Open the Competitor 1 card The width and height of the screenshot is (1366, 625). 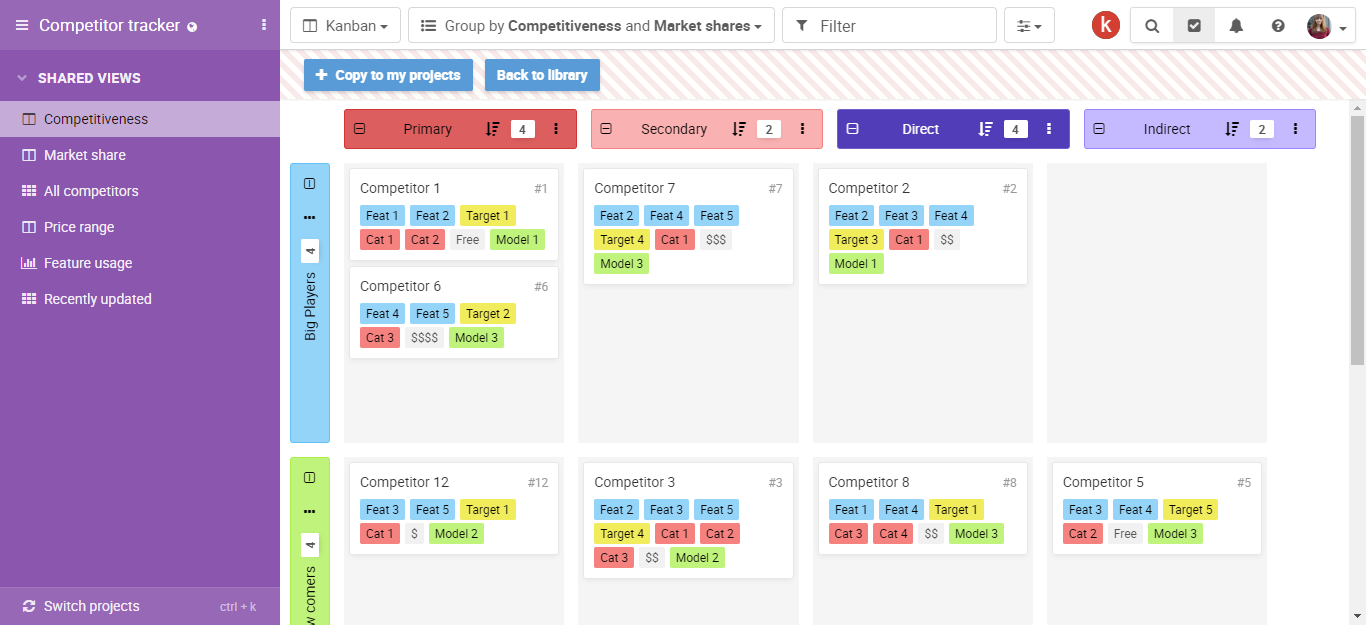pyautogui.click(x=454, y=214)
